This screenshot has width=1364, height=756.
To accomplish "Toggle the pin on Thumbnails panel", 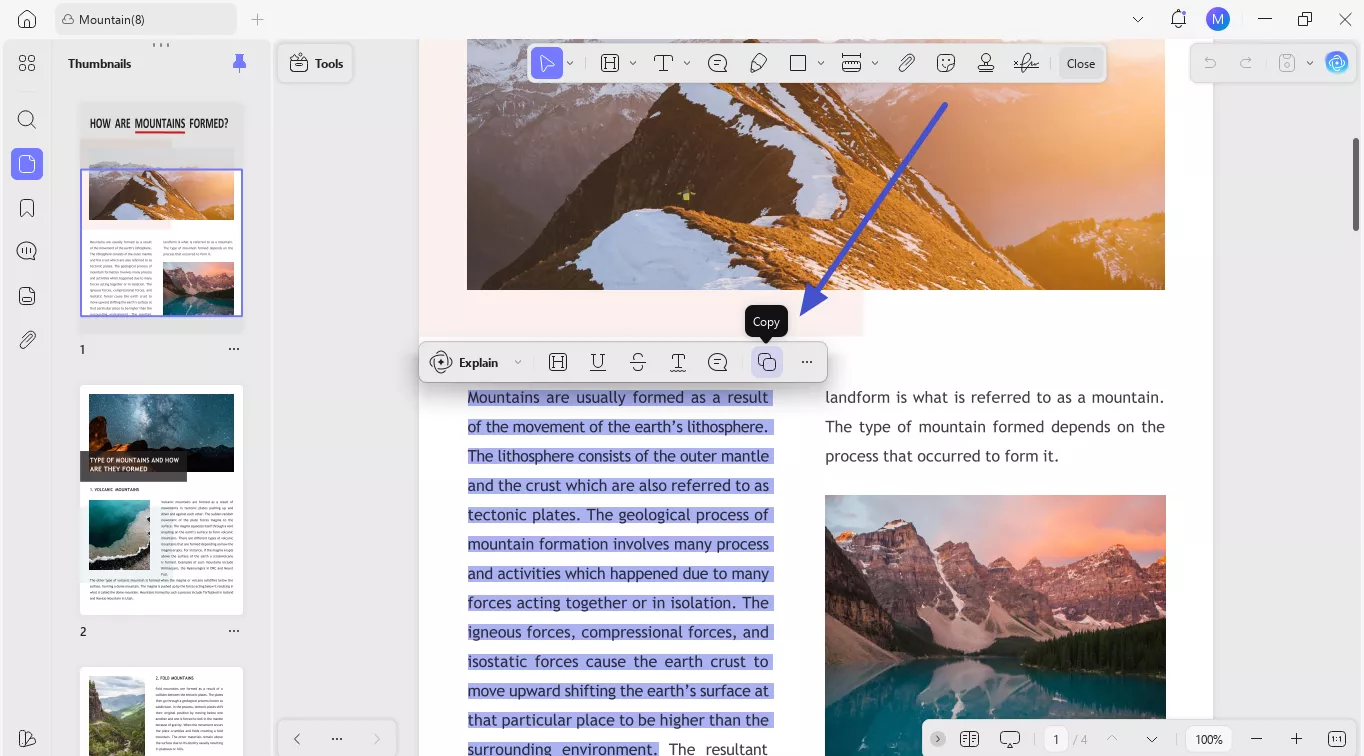I will point(239,63).
